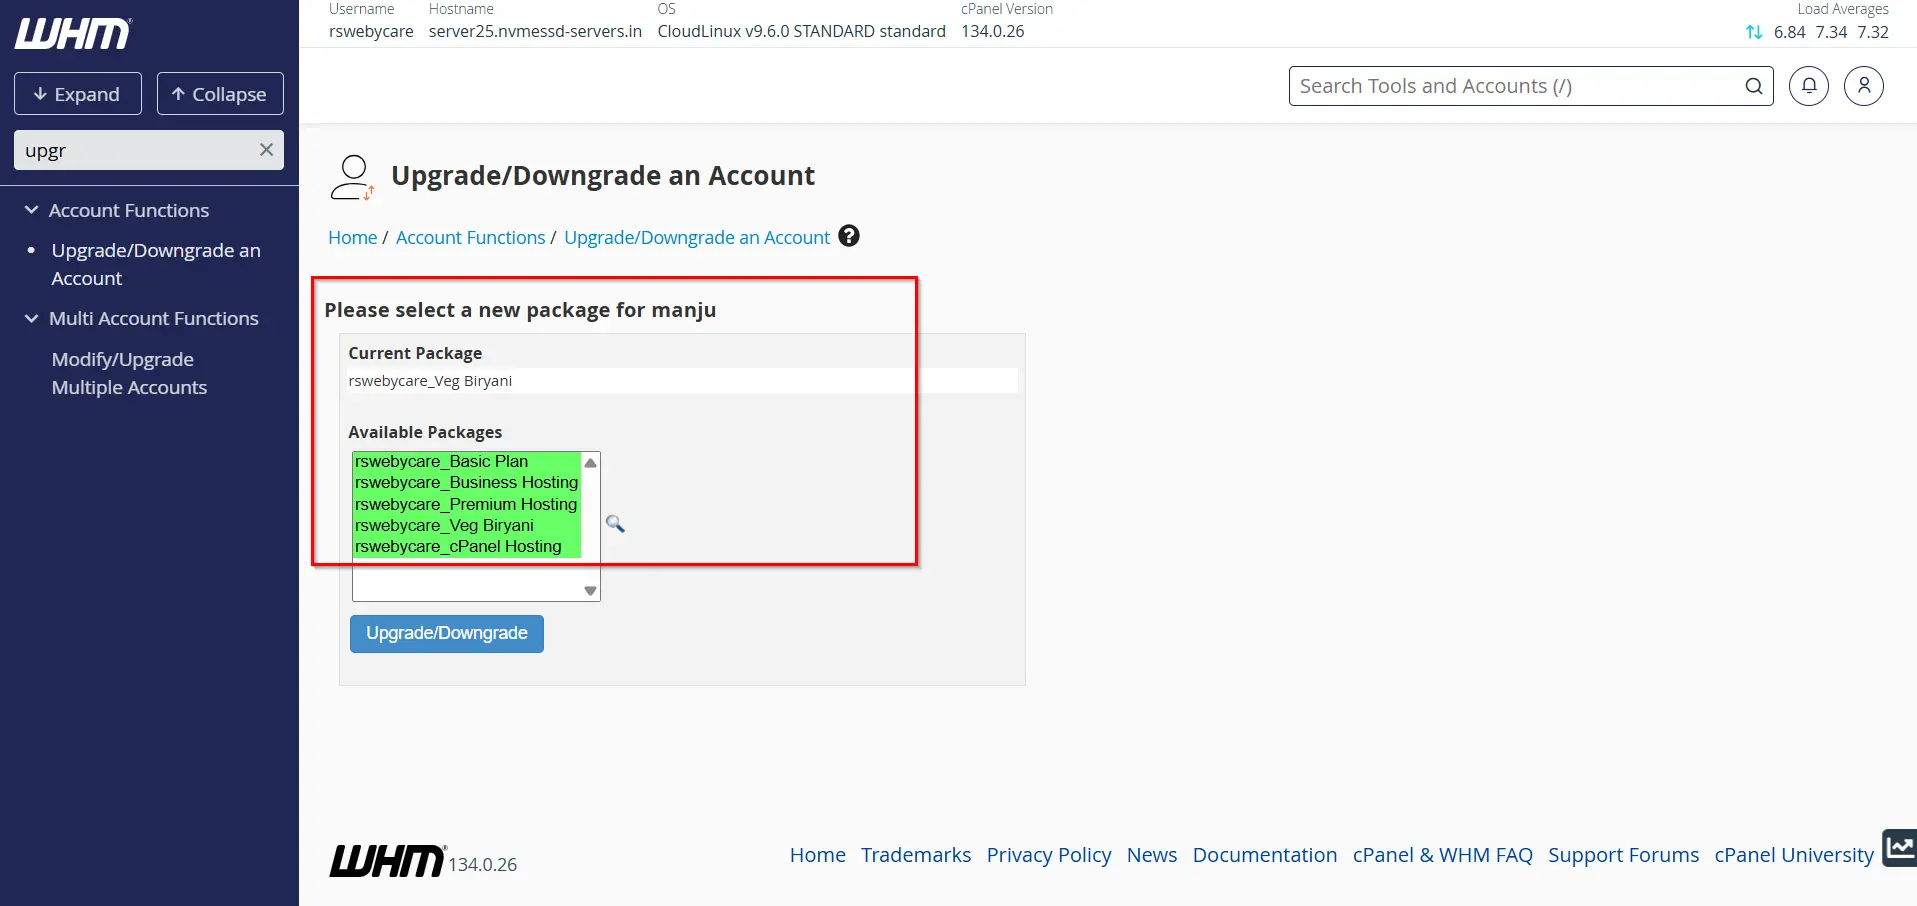This screenshot has height=906, width=1917.
Task: Click hostname server25.nvmessd-servers.in
Action: pos(535,31)
